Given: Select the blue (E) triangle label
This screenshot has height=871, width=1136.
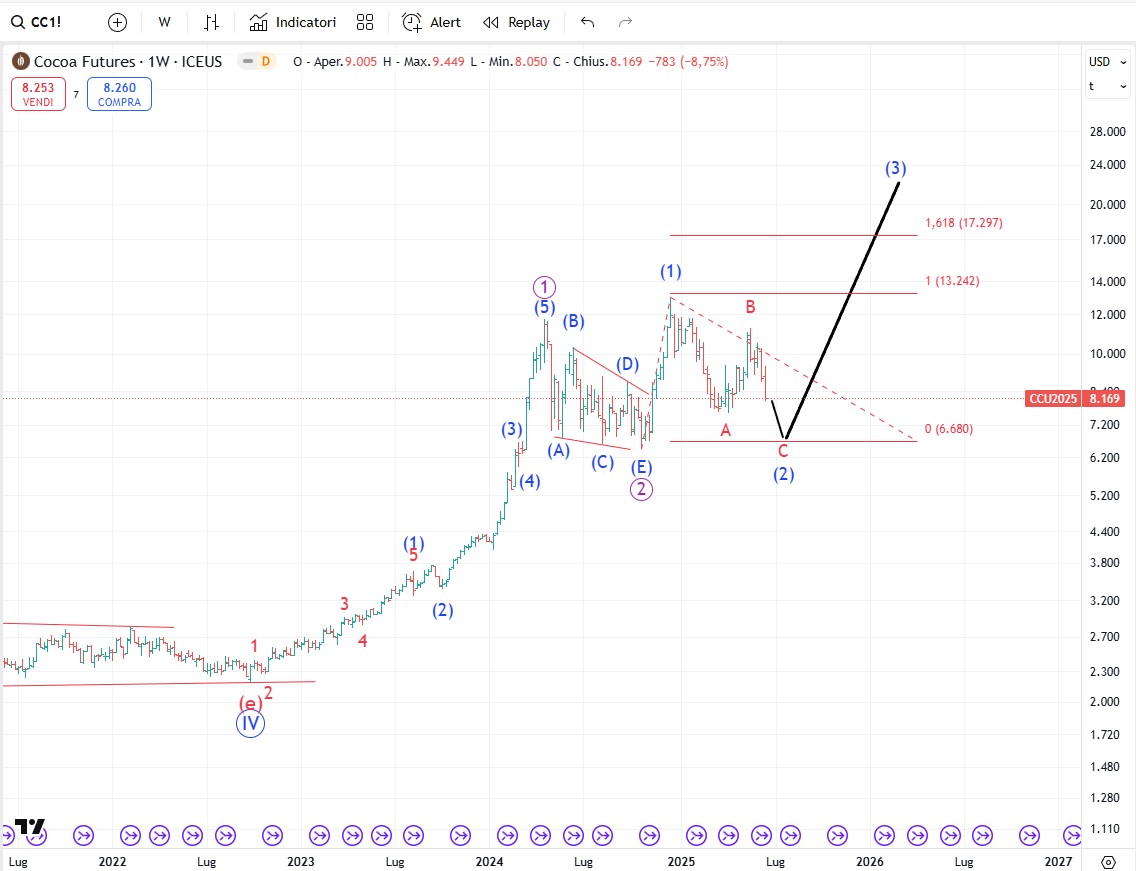Looking at the screenshot, I should [640, 467].
